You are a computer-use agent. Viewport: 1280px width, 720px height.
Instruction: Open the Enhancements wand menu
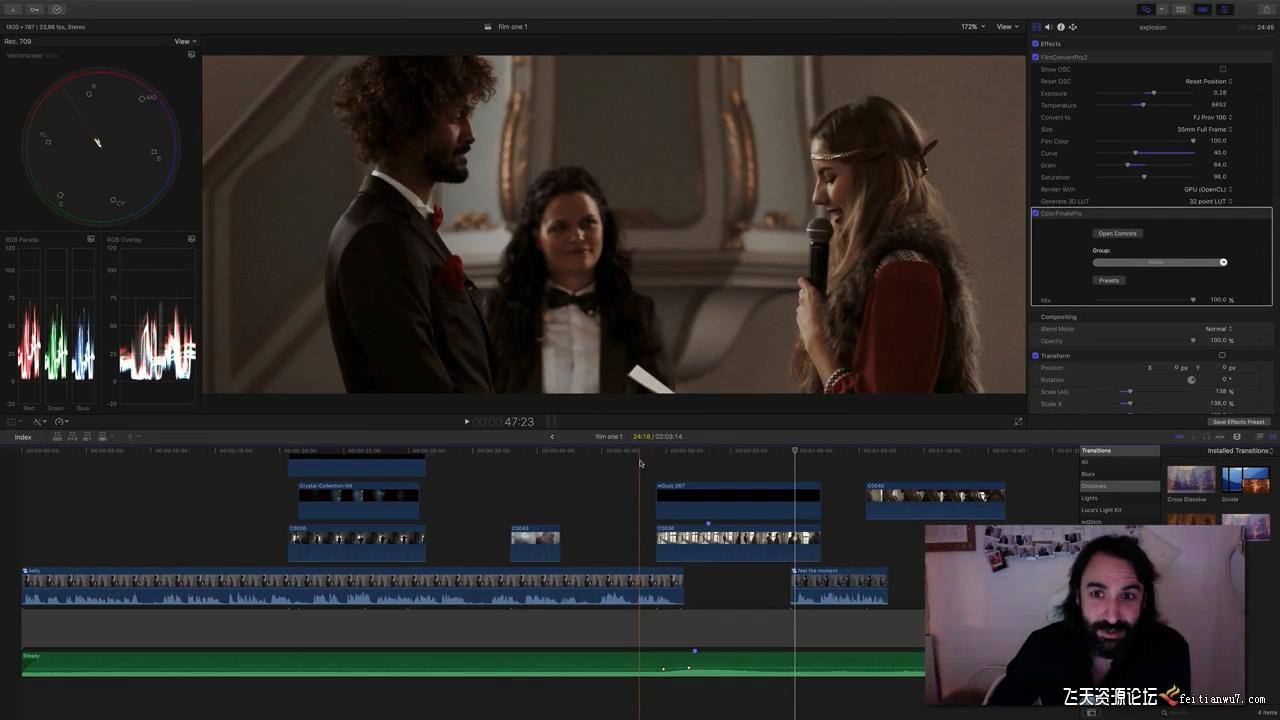pyautogui.click(x=39, y=421)
